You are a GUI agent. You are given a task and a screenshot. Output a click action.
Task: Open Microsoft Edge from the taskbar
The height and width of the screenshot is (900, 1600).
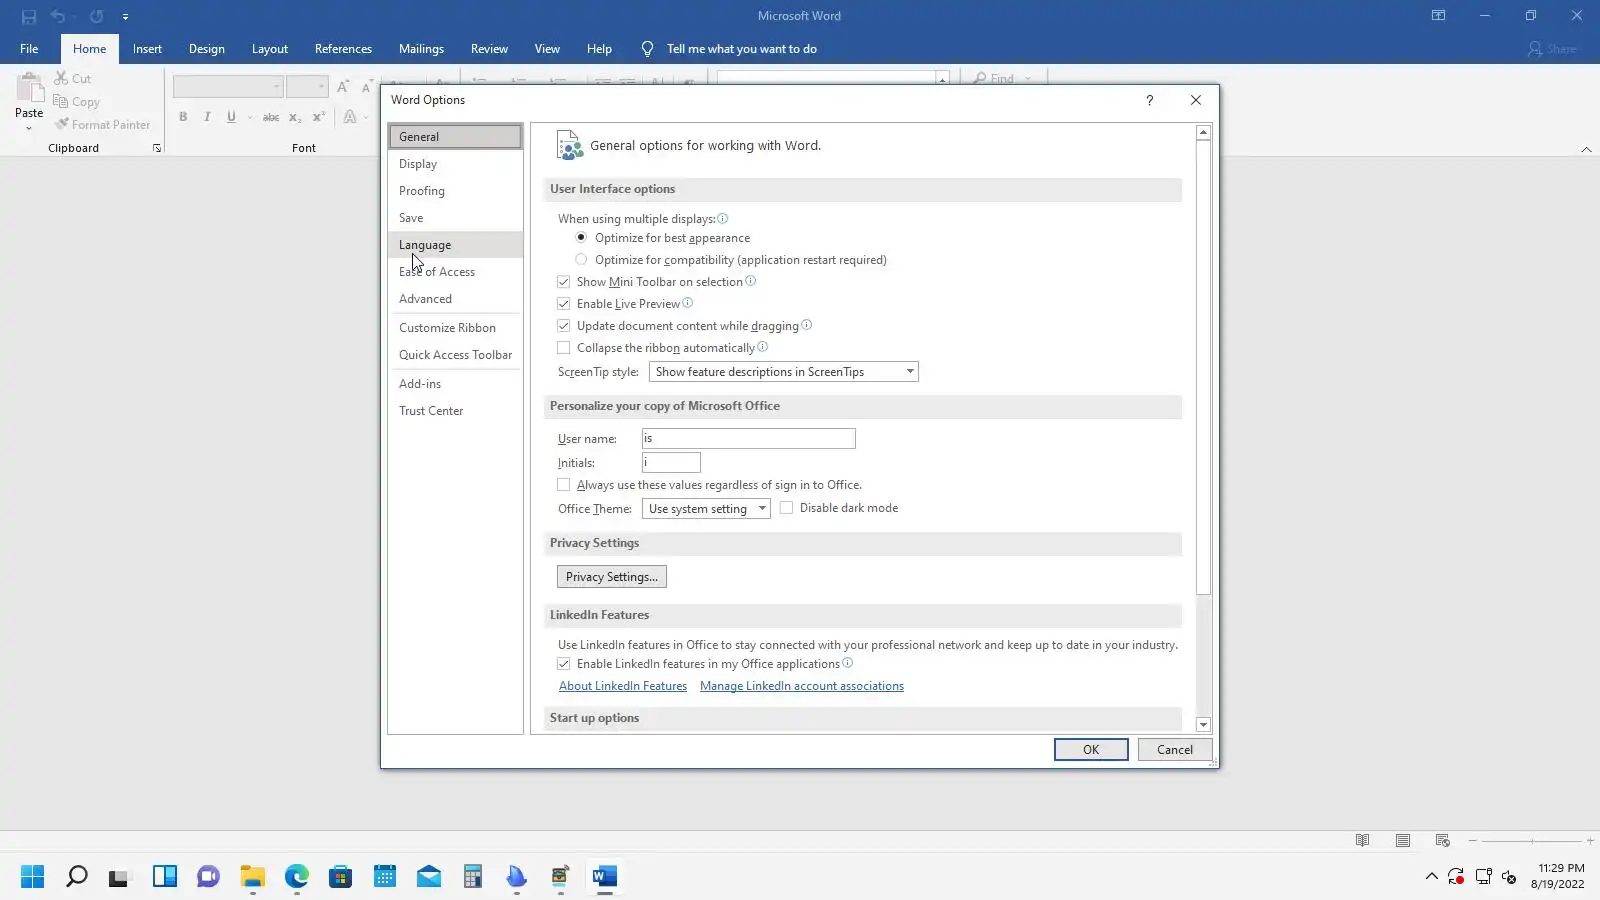pyautogui.click(x=297, y=877)
